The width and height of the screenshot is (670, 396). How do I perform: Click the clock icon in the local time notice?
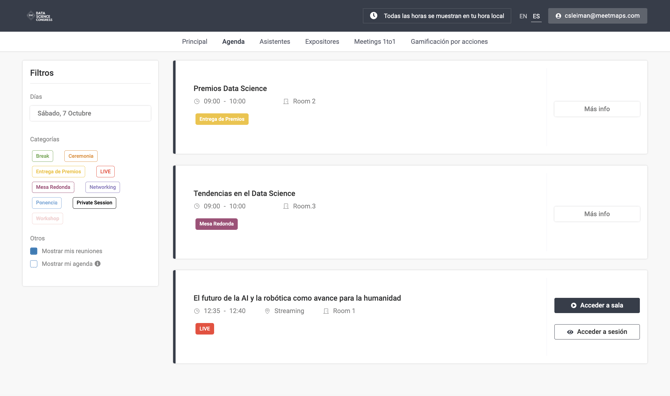click(373, 16)
